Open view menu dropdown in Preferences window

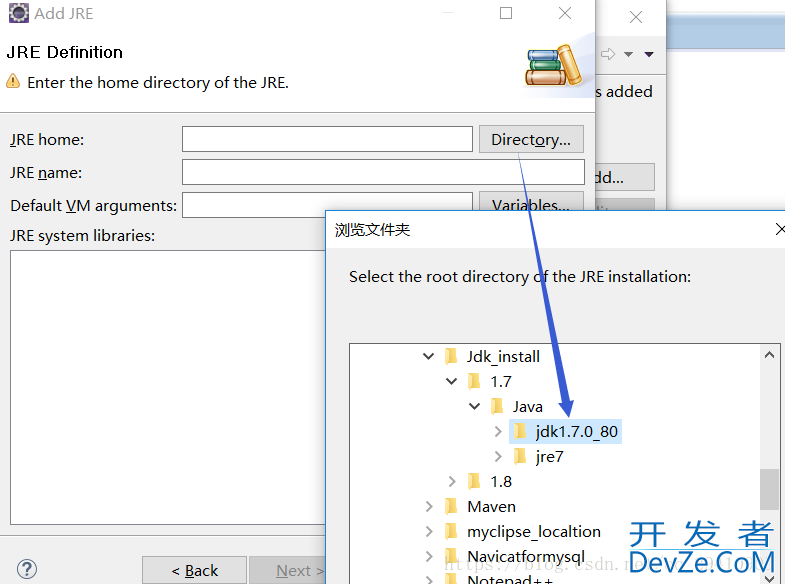tap(649, 54)
